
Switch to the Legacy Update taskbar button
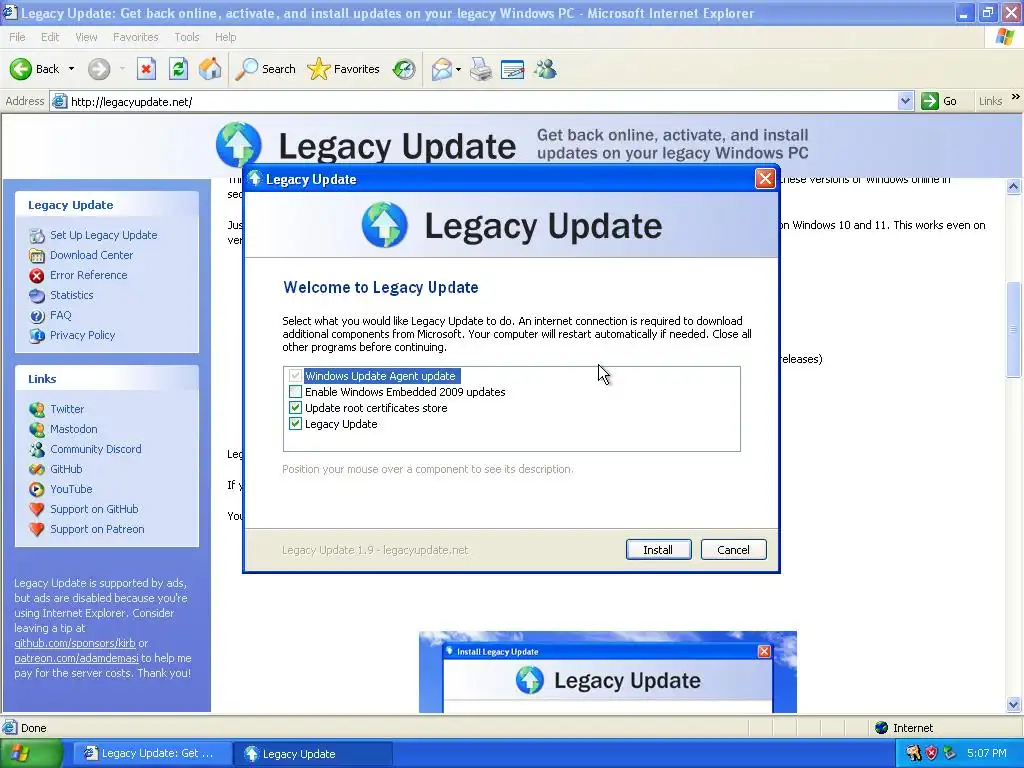point(313,754)
